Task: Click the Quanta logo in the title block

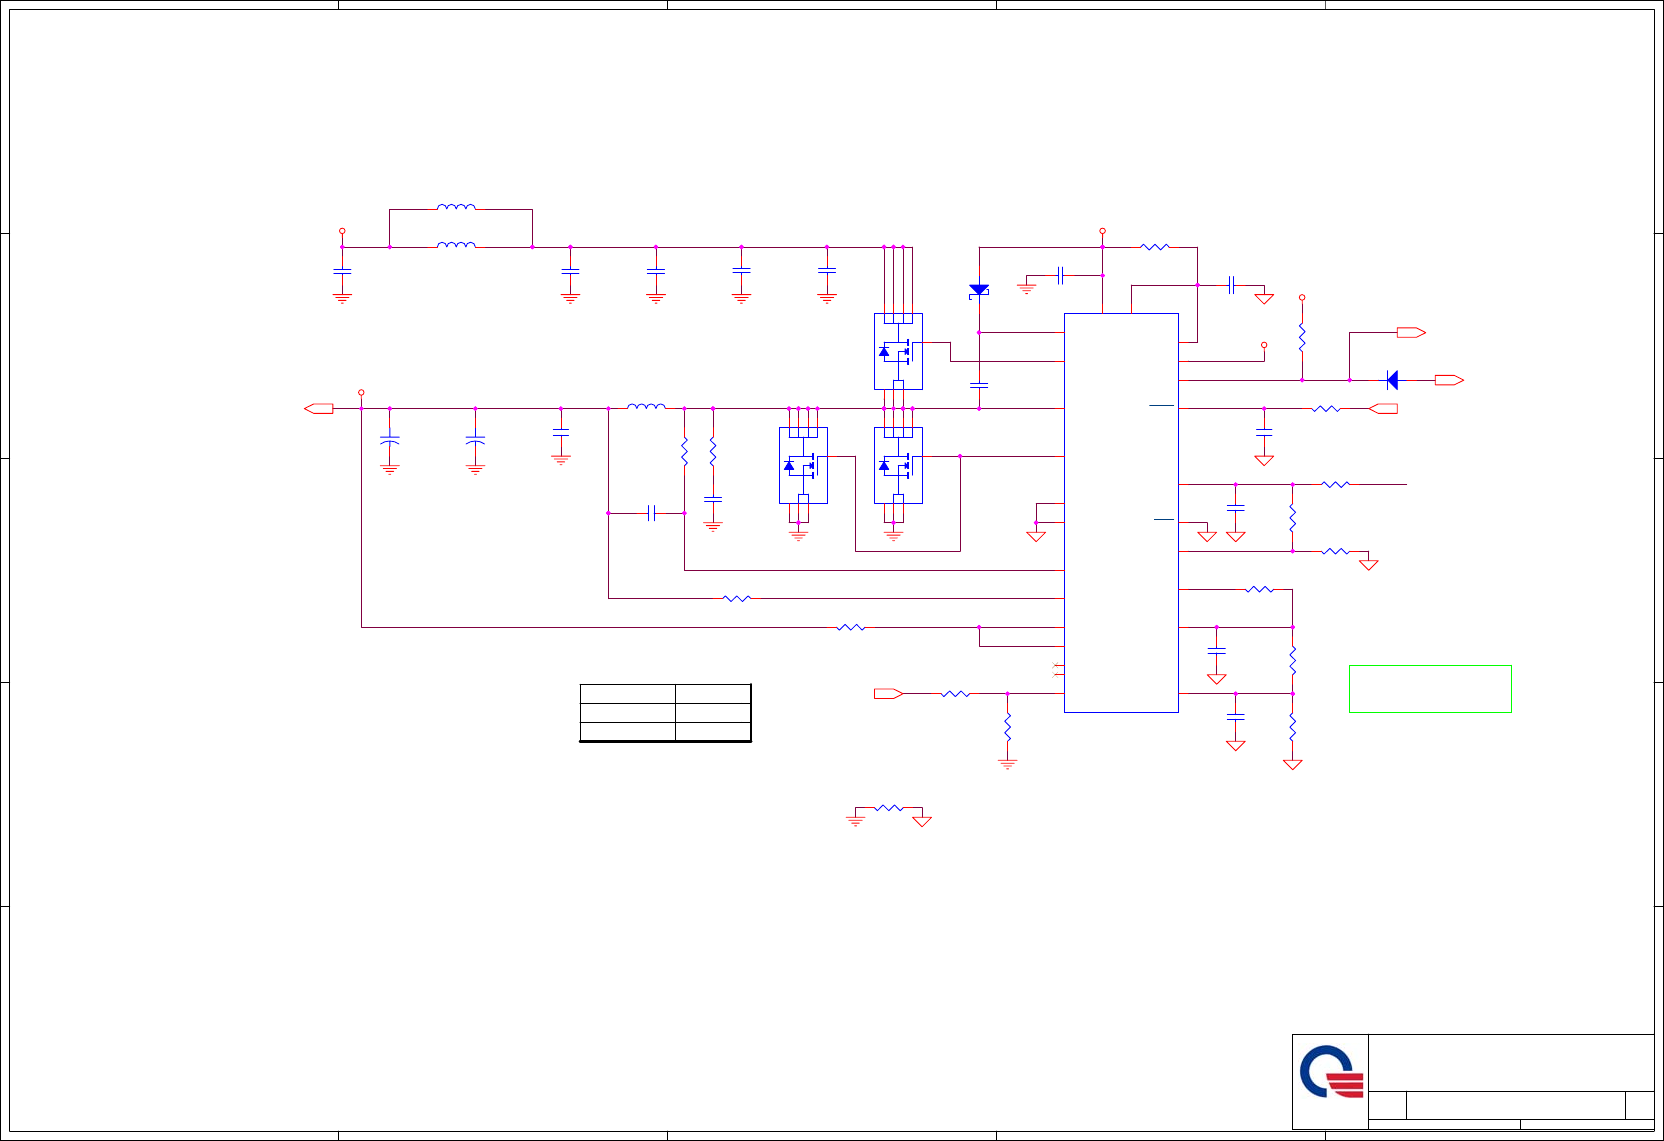Action: point(1331,1072)
